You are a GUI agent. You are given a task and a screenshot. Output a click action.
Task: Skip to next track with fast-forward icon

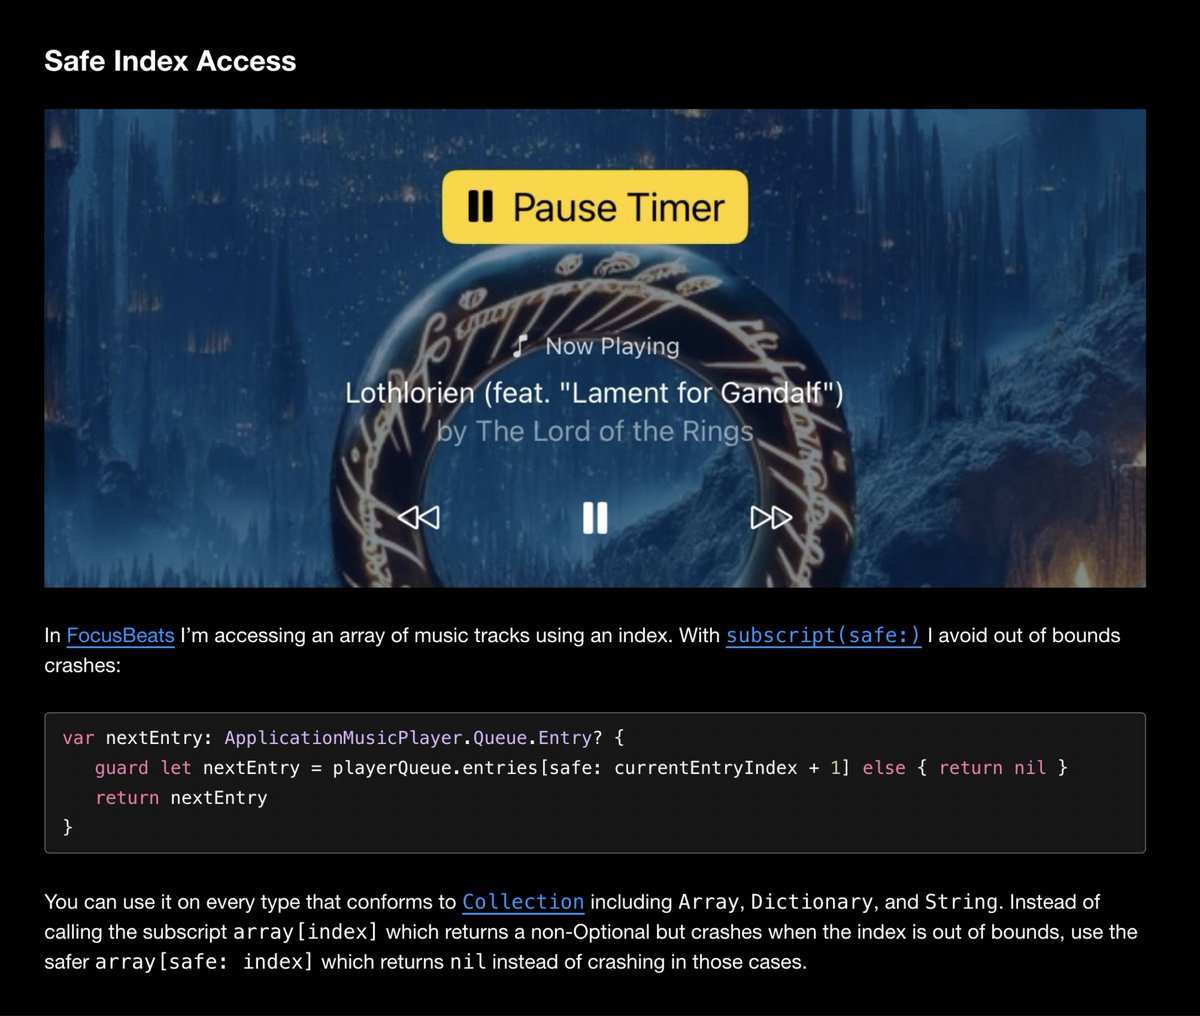pos(771,517)
